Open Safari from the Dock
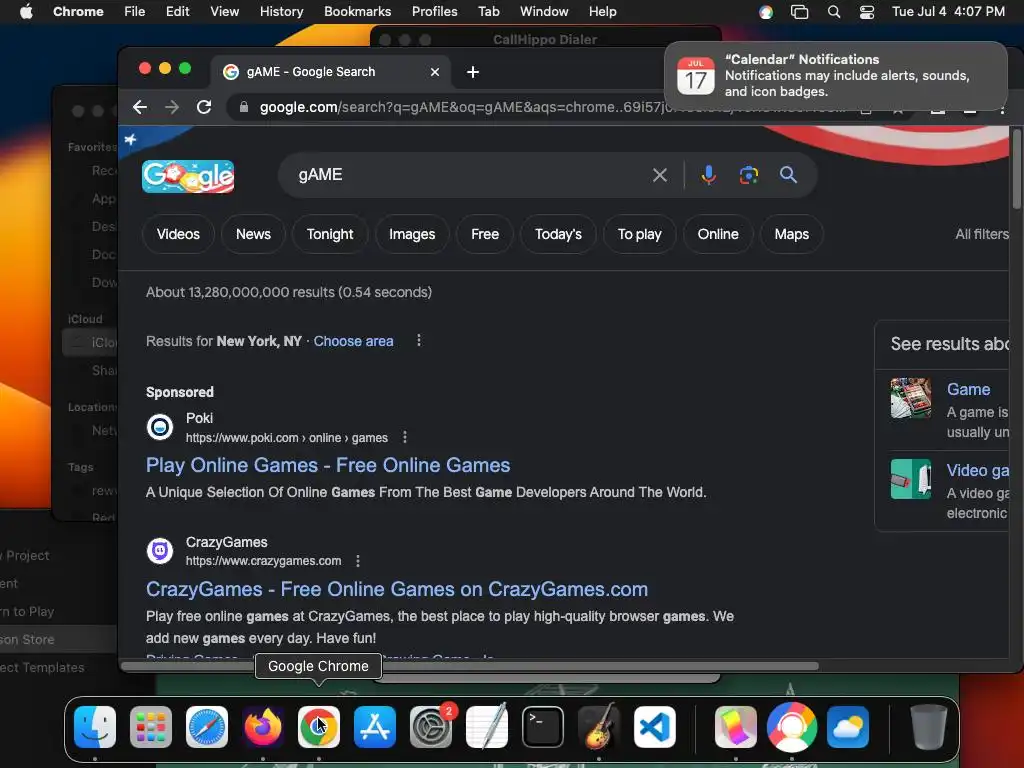Screen dimensions: 1024x768 [x=207, y=727]
